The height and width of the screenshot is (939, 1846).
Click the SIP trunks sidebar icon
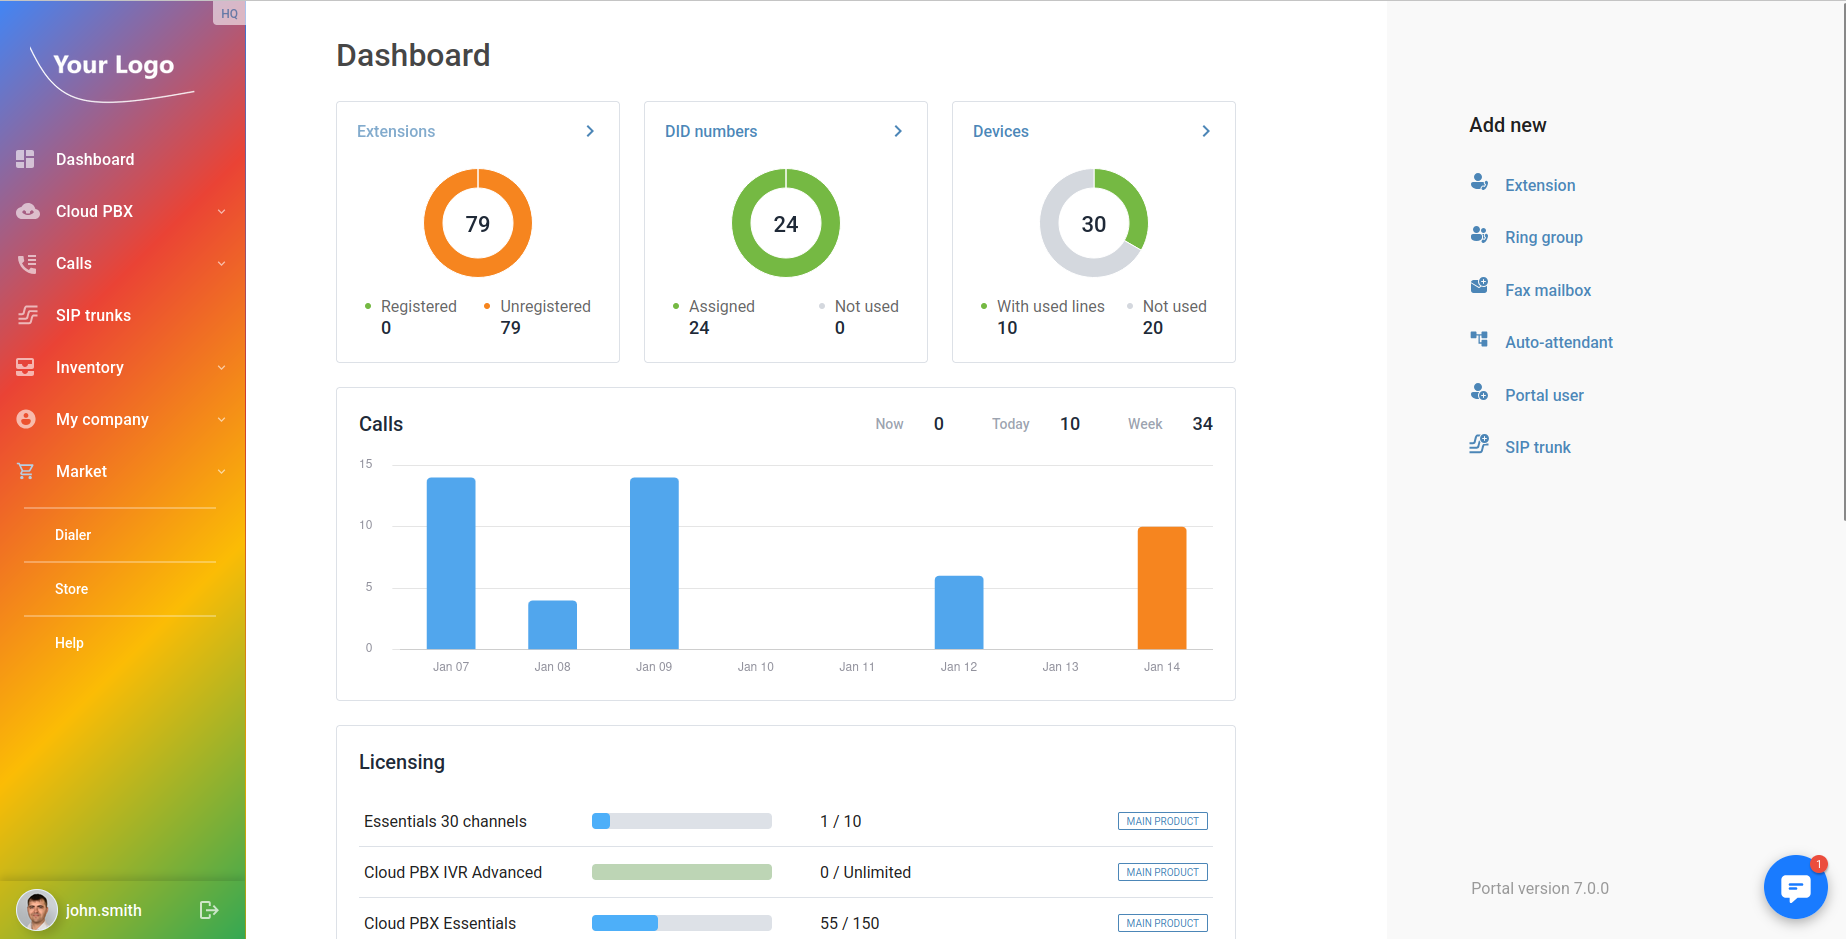pos(27,315)
